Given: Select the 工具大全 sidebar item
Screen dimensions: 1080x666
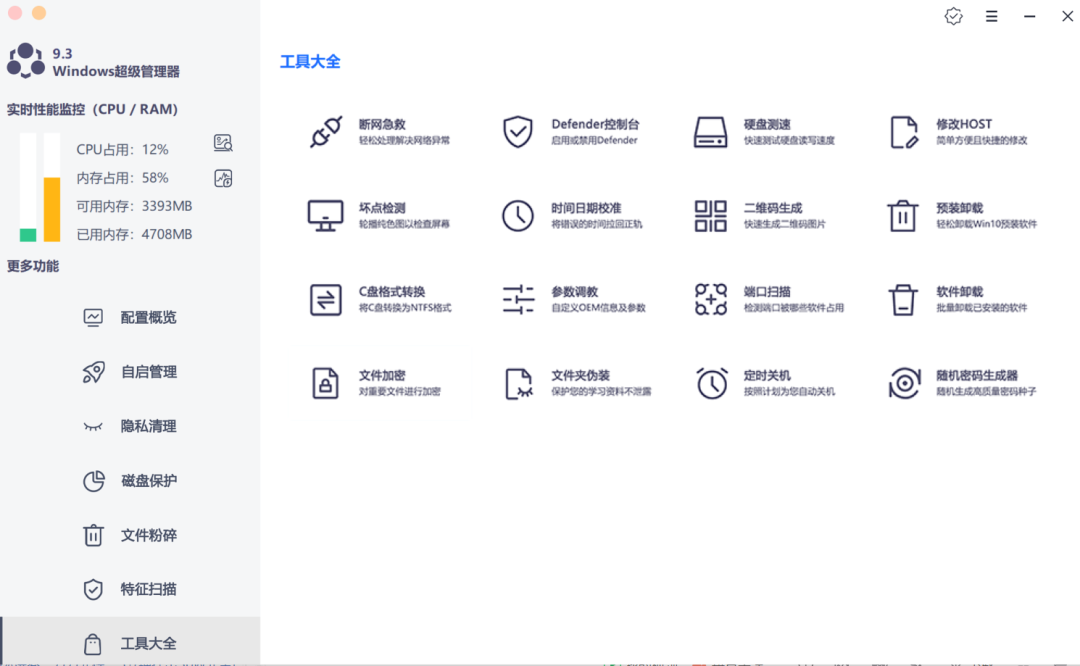Looking at the screenshot, I should tap(130, 642).
